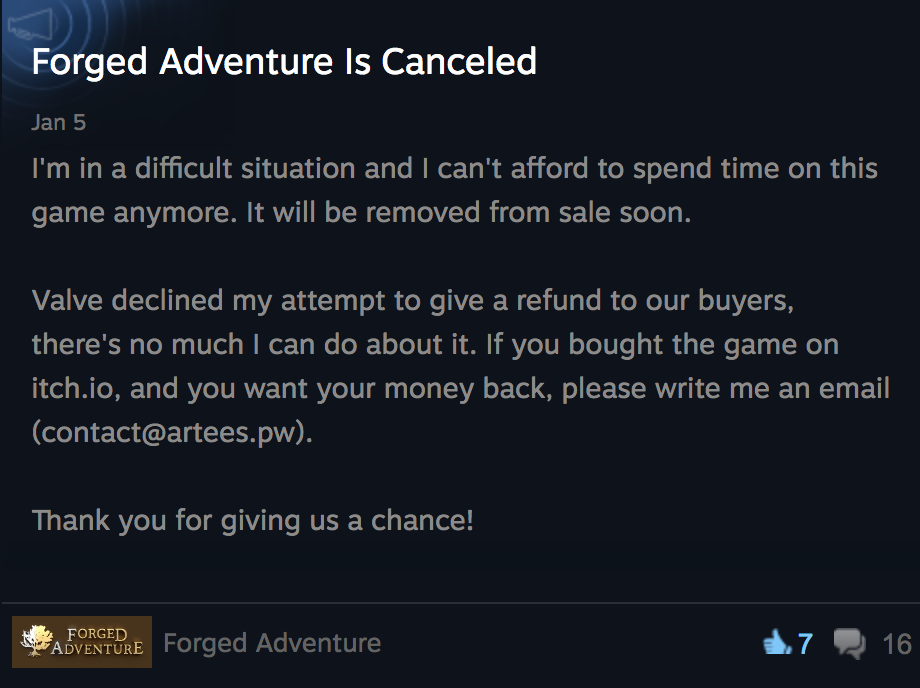Click the tree emblem in game logo

[x=36, y=640]
